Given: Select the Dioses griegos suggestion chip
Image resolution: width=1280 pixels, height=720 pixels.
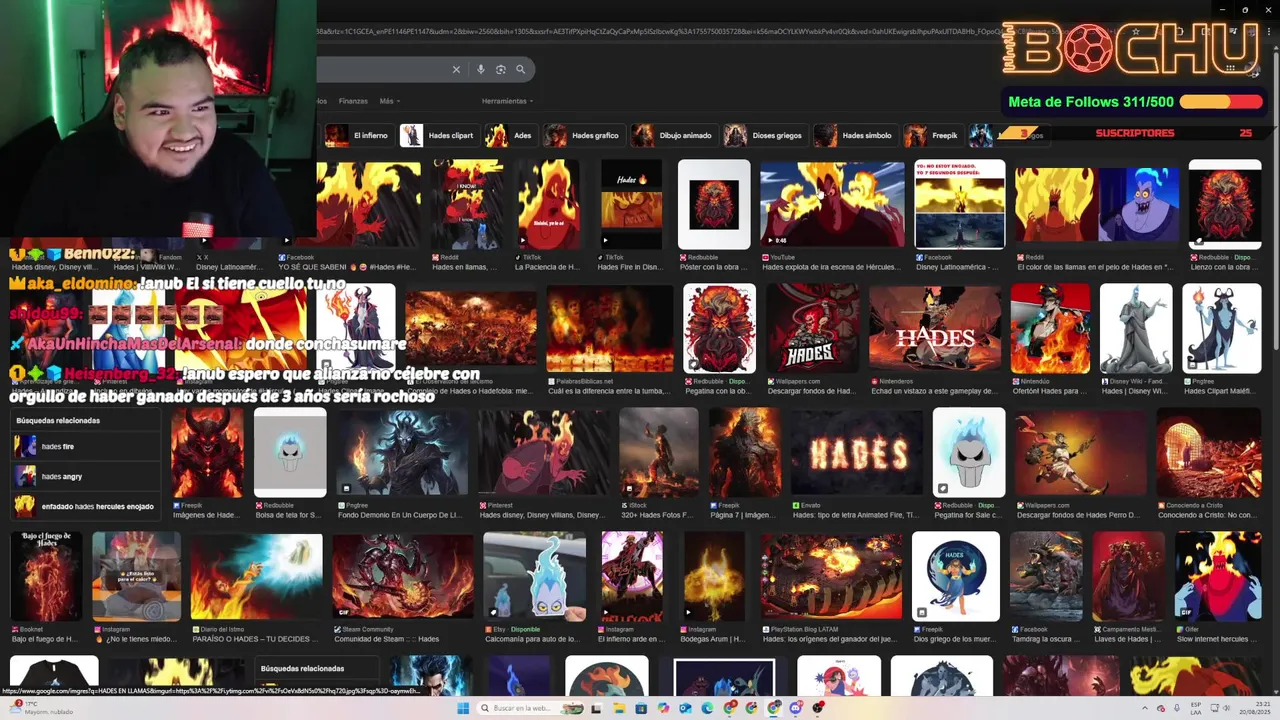Looking at the screenshot, I should 765,135.
